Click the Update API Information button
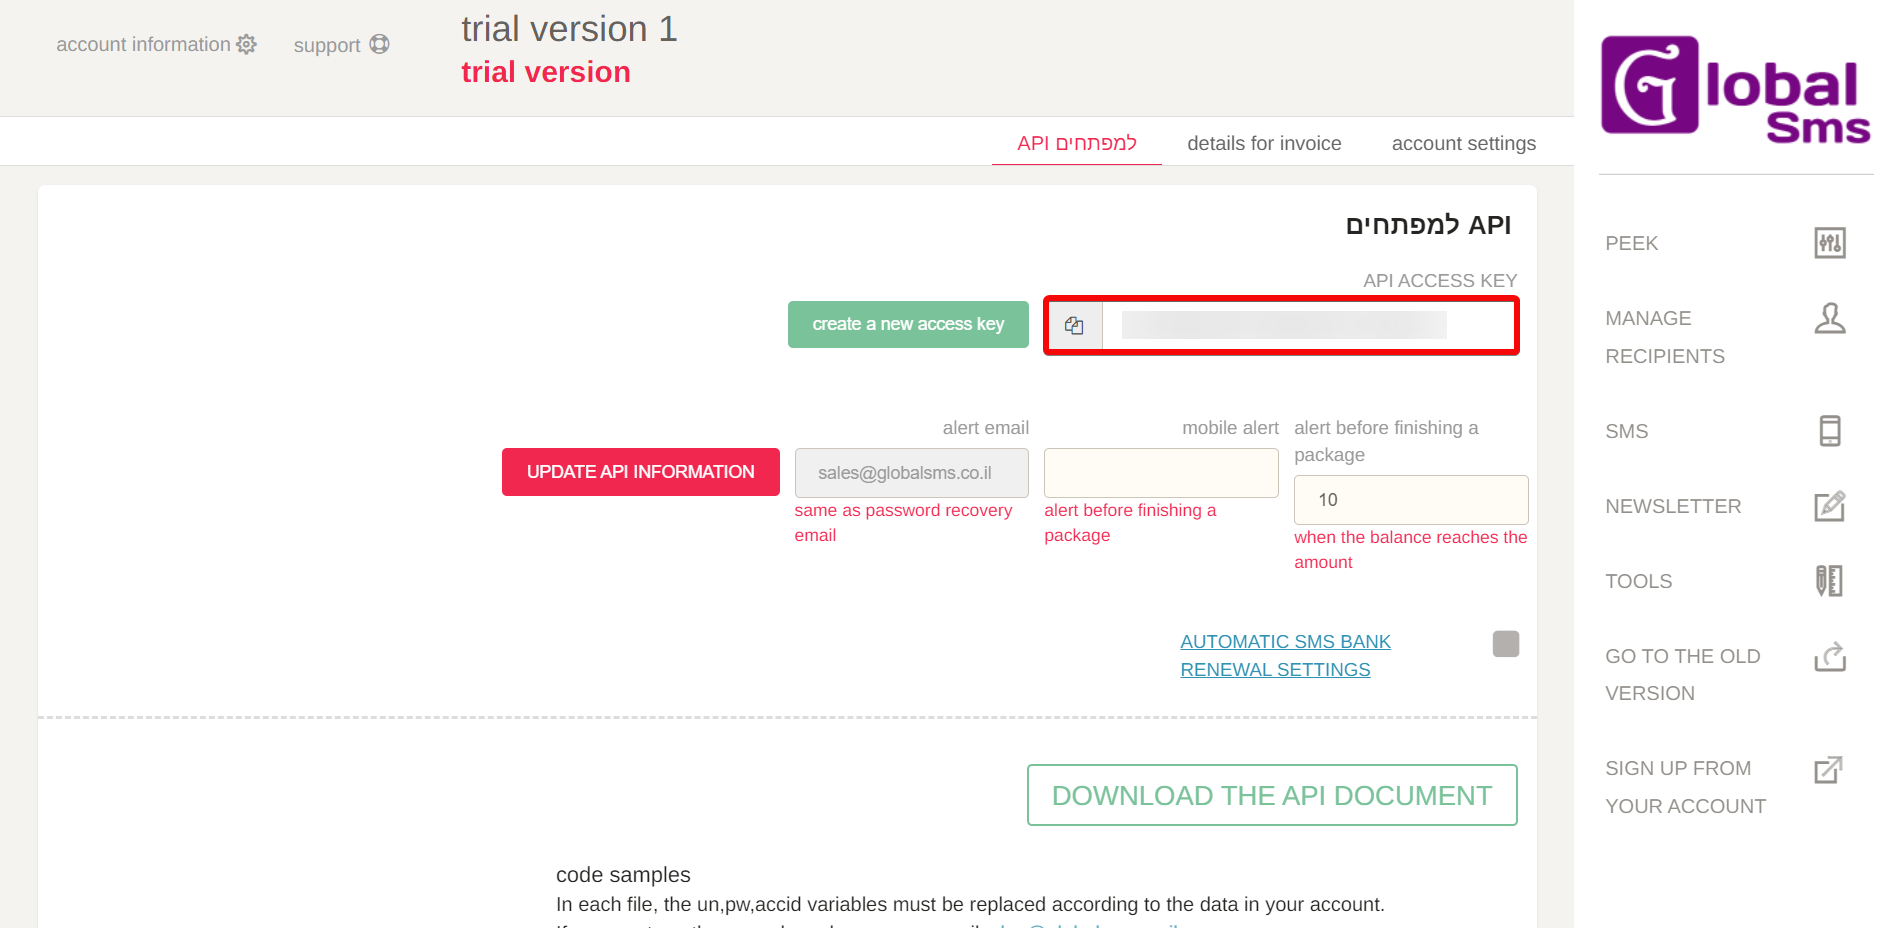 [x=640, y=472]
